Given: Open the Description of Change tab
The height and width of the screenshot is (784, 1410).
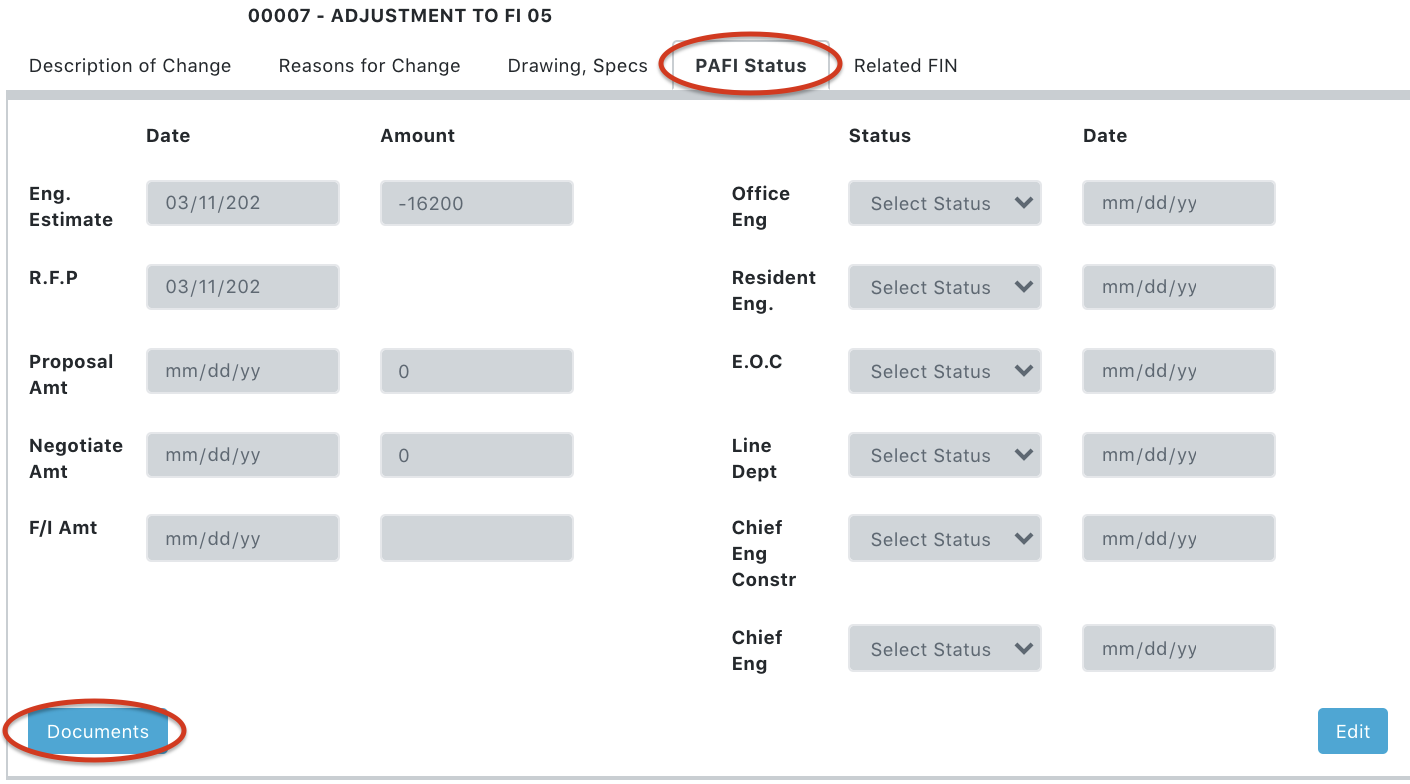Looking at the screenshot, I should click(x=130, y=66).
